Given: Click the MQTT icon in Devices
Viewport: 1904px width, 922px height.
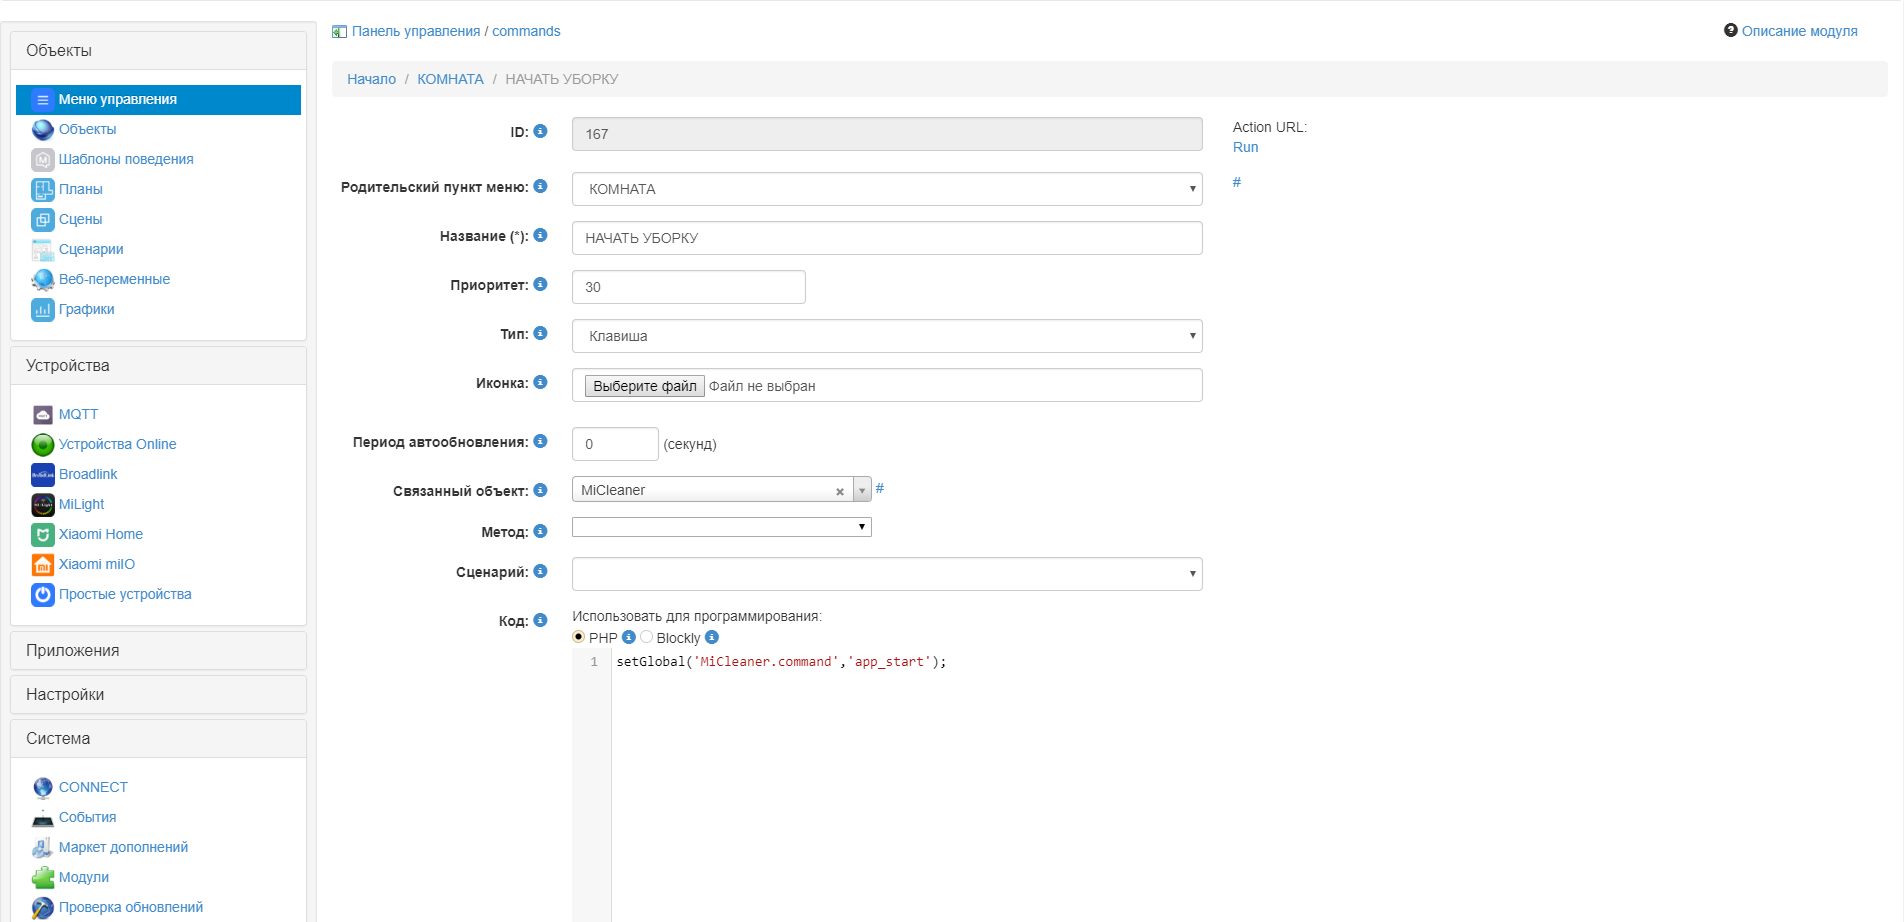Looking at the screenshot, I should 42,415.
